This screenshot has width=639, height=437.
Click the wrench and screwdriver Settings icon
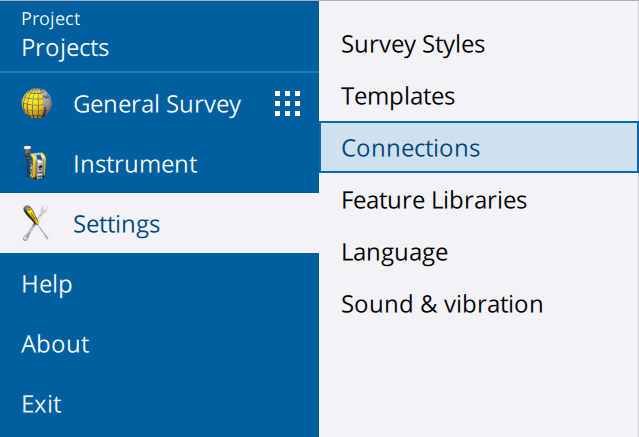click(x=36, y=224)
